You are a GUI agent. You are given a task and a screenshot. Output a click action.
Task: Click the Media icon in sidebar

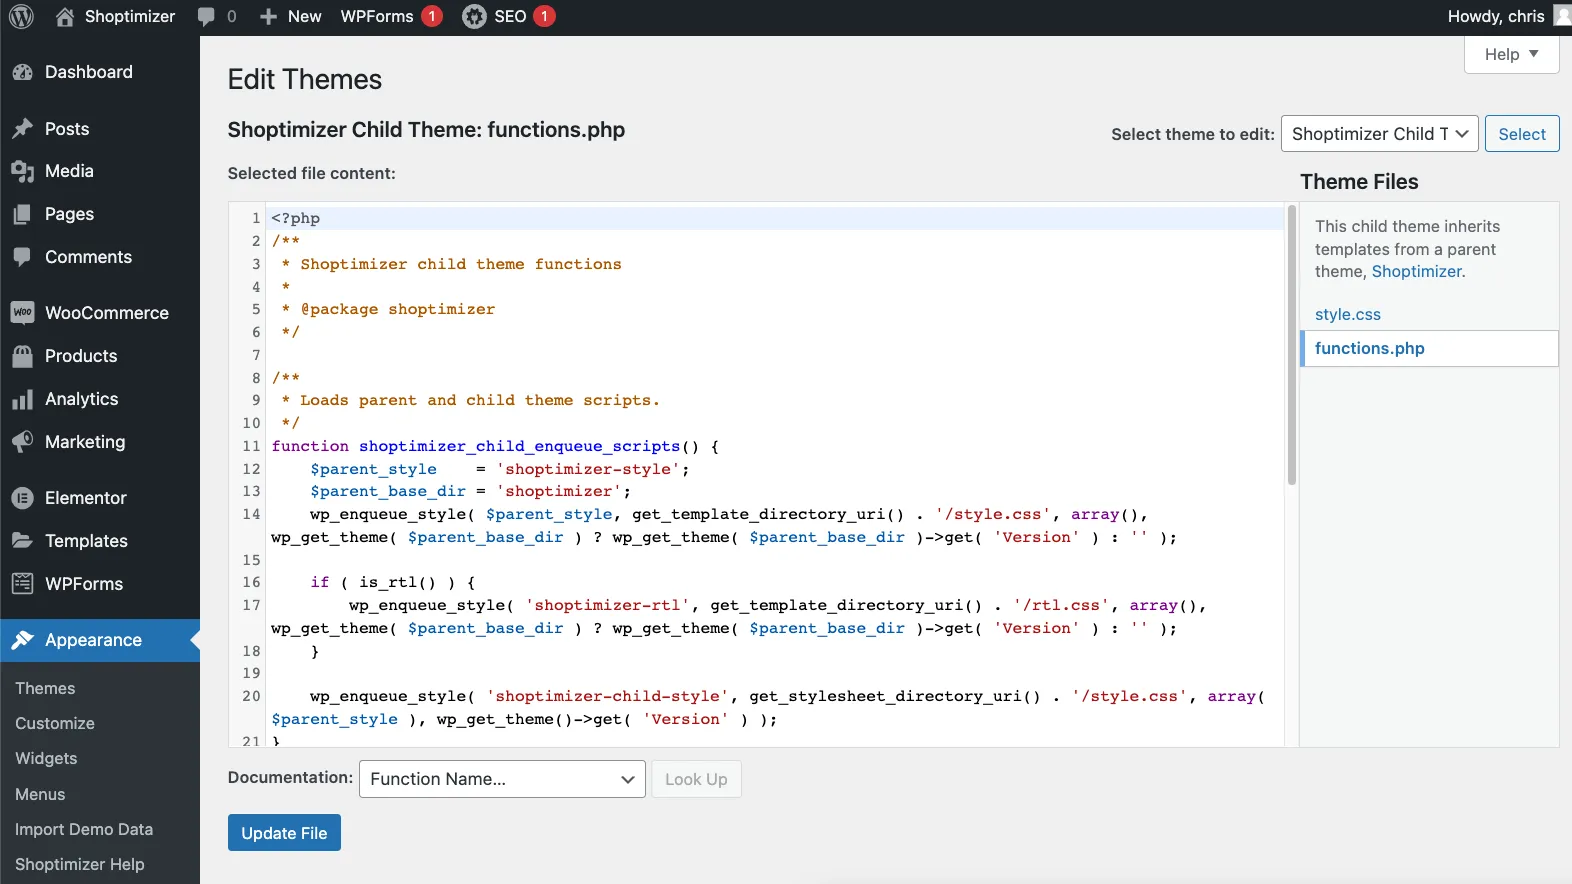[x=22, y=171]
